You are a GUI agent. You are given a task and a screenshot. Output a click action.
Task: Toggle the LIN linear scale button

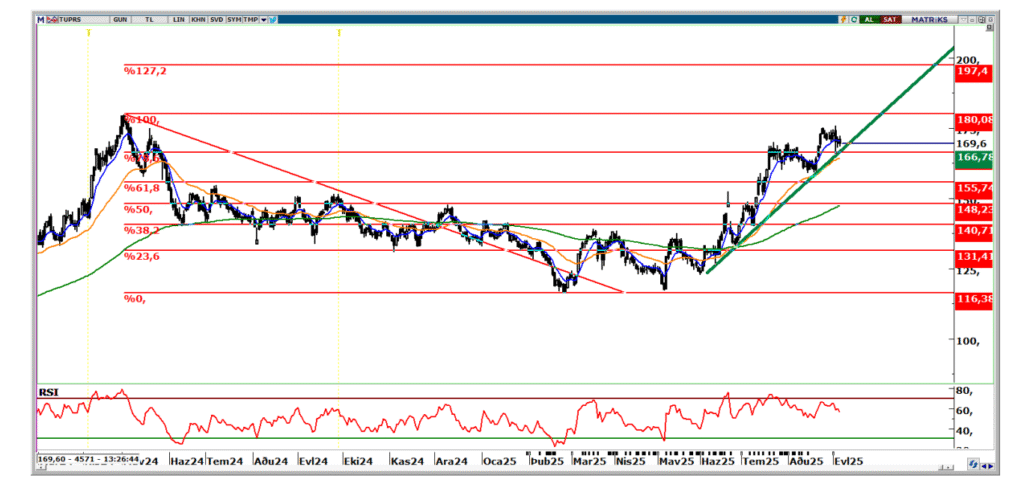coord(178,19)
